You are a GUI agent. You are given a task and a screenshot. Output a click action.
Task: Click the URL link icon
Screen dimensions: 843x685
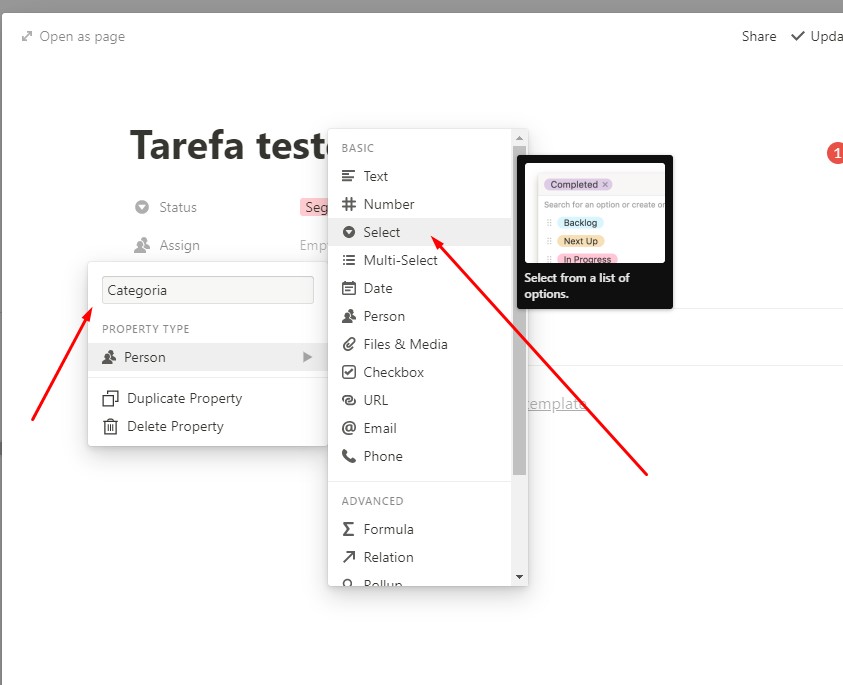[348, 400]
